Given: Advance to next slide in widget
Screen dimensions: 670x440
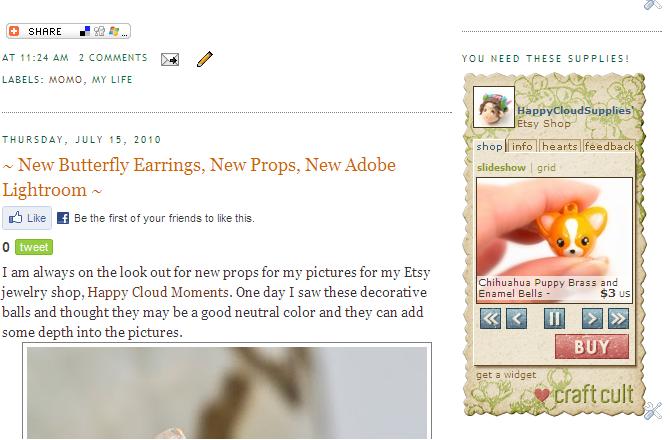Looking at the screenshot, I should [592, 318].
